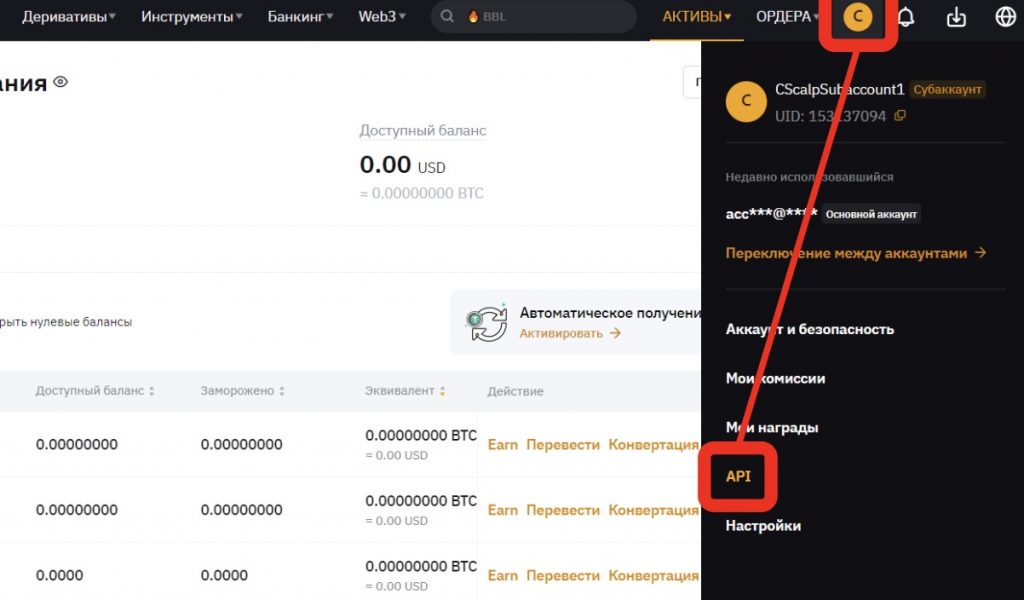Viewport: 1024px width, 600px height.
Task: Open Аккаунт и безопасность menu item
Action: point(810,329)
